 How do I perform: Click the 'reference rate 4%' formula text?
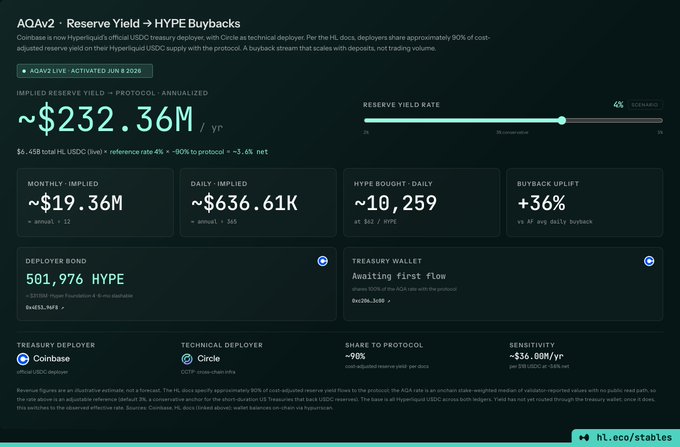136,152
